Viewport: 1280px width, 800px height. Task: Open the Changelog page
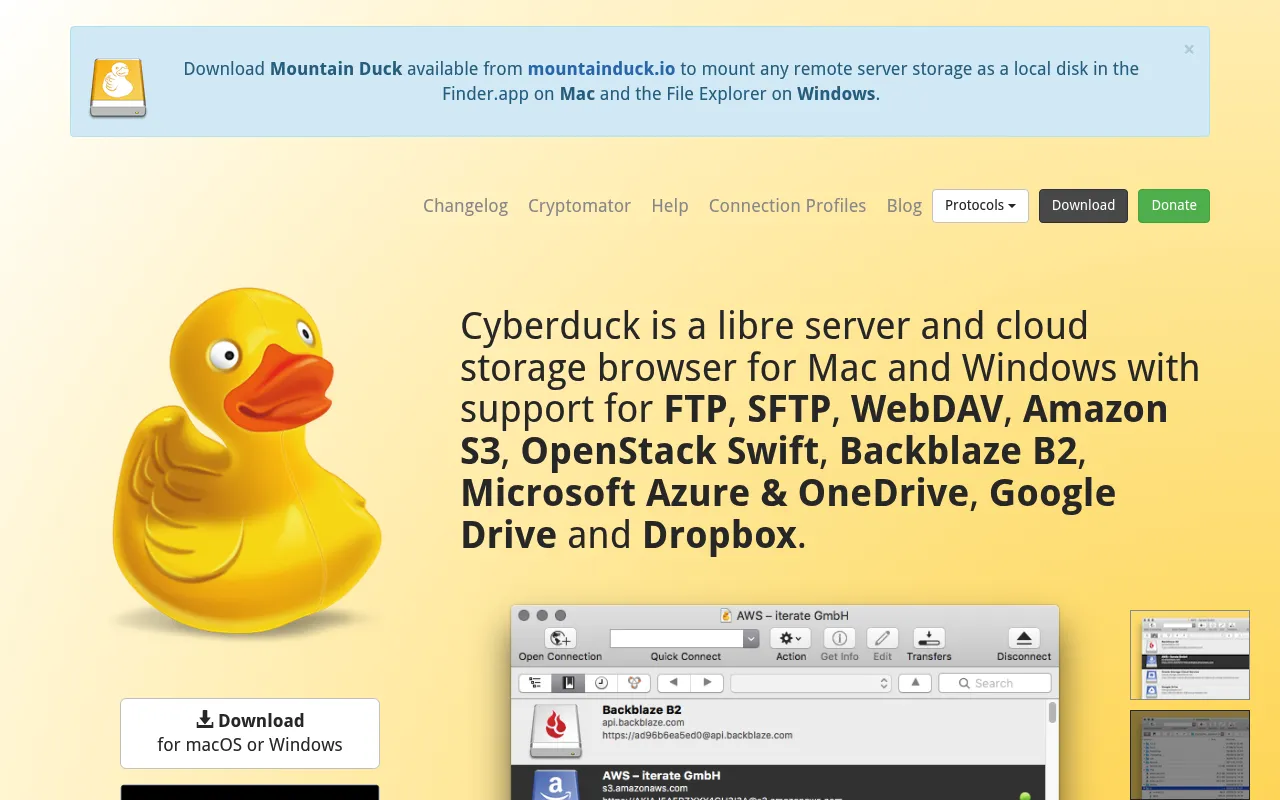click(465, 205)
